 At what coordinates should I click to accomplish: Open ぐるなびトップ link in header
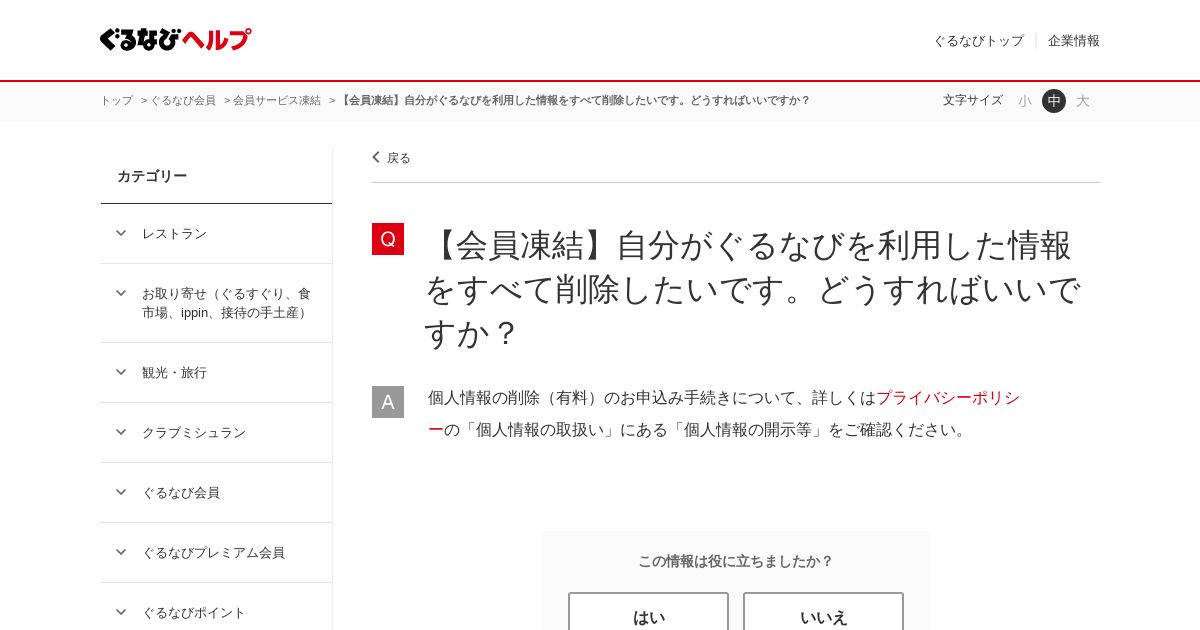[x=978, y=41]
